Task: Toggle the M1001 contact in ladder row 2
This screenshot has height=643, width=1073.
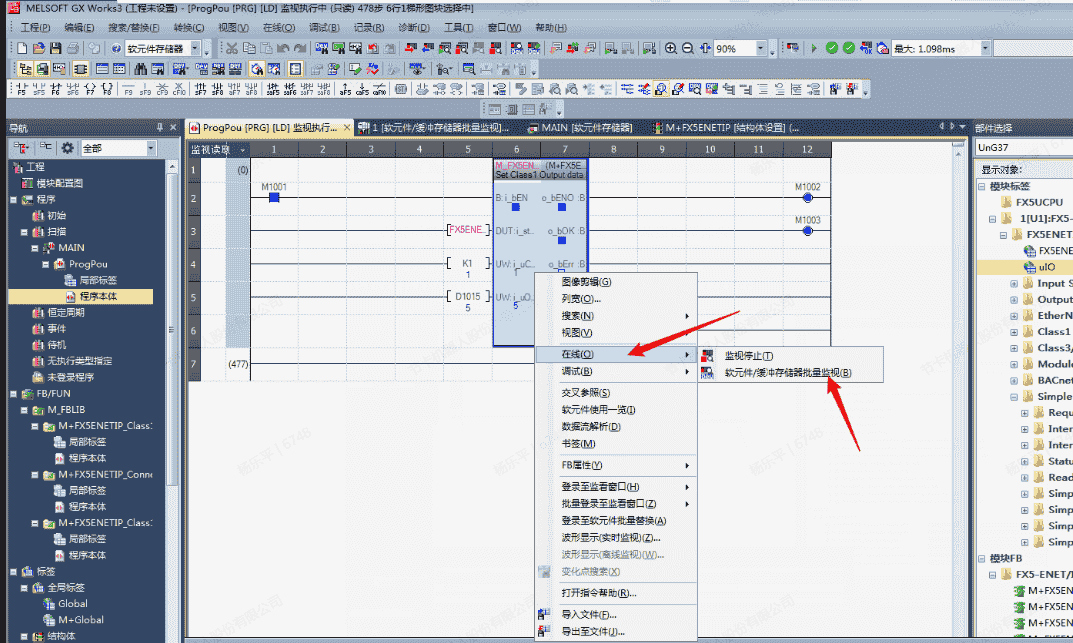Action: pyautogui.click(x=274, y=197)
